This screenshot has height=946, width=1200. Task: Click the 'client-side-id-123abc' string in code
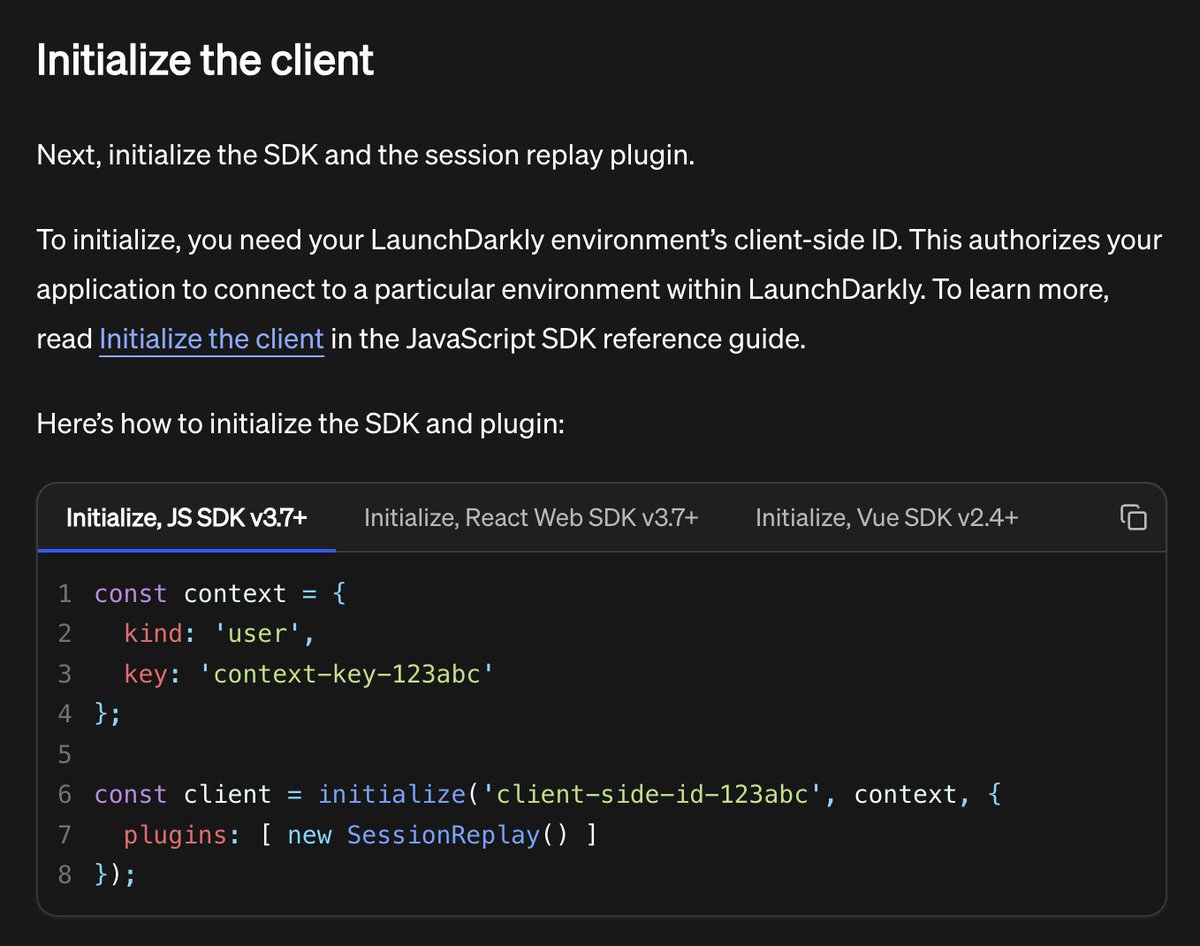pos(653,794)
